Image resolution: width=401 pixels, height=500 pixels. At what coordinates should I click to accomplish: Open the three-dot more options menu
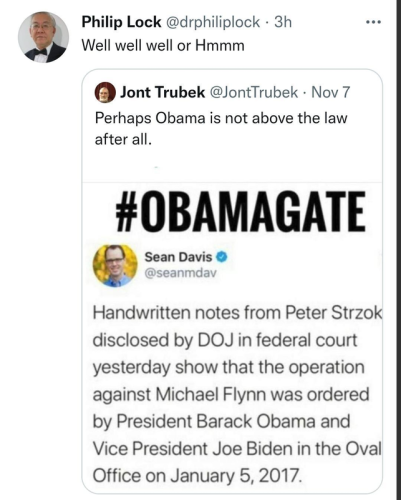click(x=373, y=22)
